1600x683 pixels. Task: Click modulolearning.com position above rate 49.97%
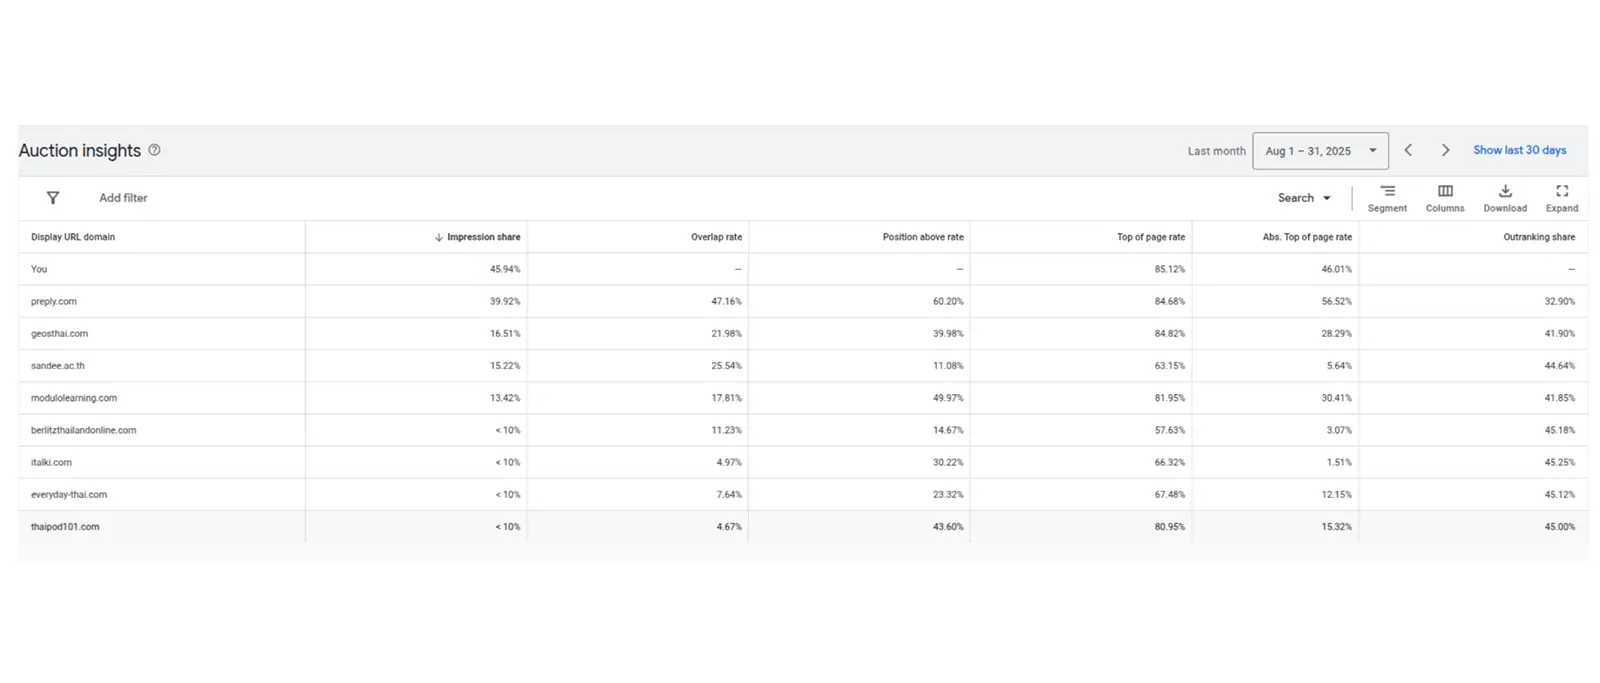[x=948, y=398]
